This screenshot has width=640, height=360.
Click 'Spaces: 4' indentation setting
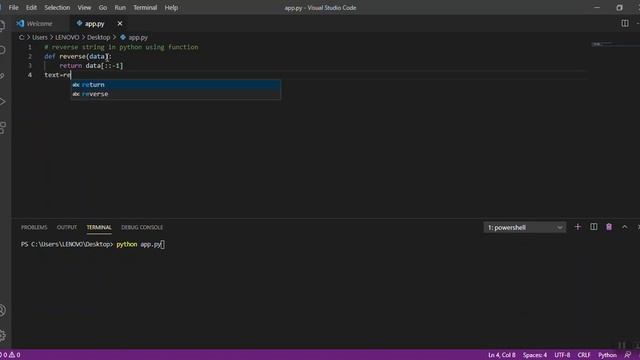tap(535, 355)
